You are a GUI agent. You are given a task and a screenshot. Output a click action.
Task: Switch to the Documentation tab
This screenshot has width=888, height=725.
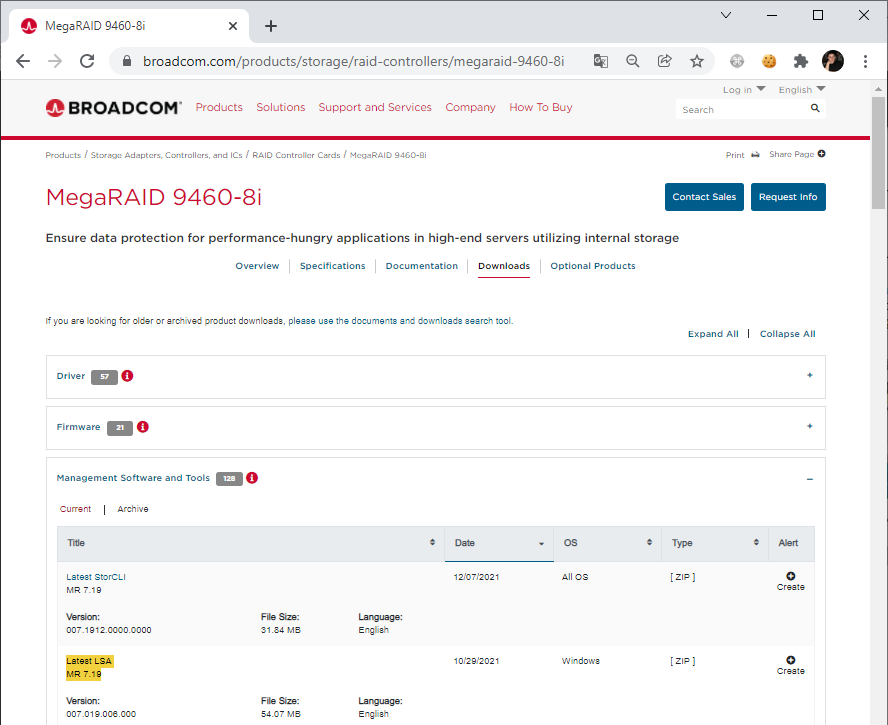tap(421, 266)
